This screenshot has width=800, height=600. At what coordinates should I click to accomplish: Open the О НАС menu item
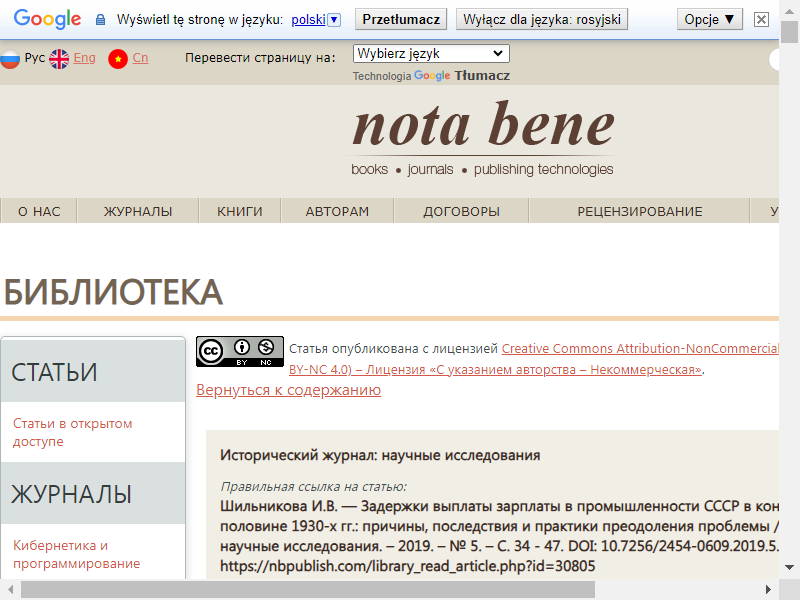click(39, 211)
